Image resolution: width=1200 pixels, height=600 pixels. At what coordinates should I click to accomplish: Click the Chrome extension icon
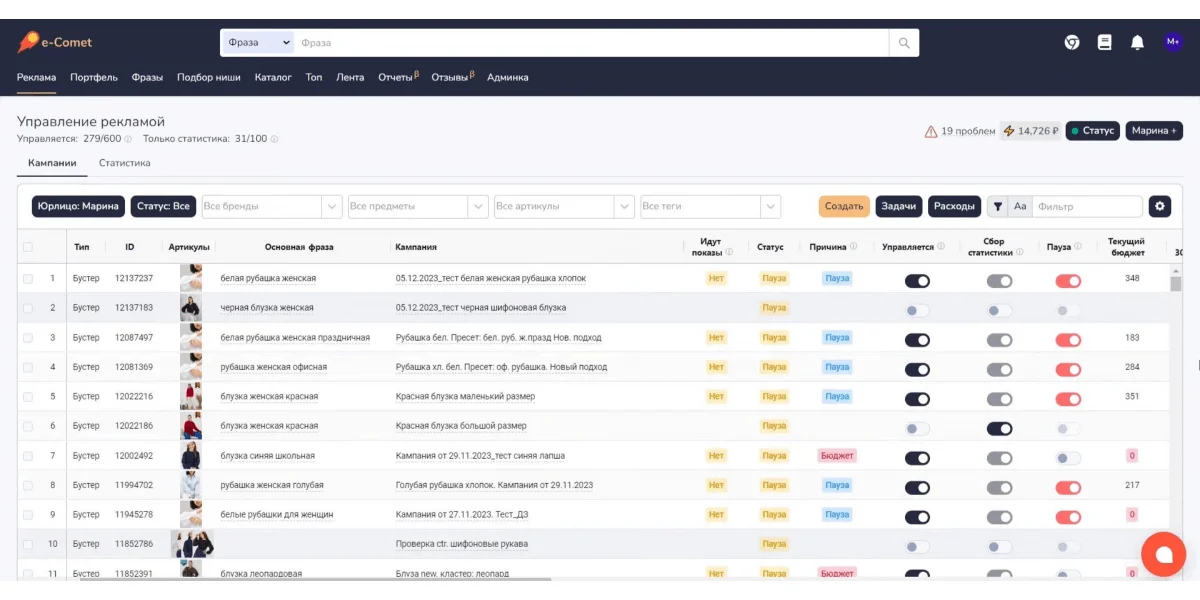[1071, 43]
